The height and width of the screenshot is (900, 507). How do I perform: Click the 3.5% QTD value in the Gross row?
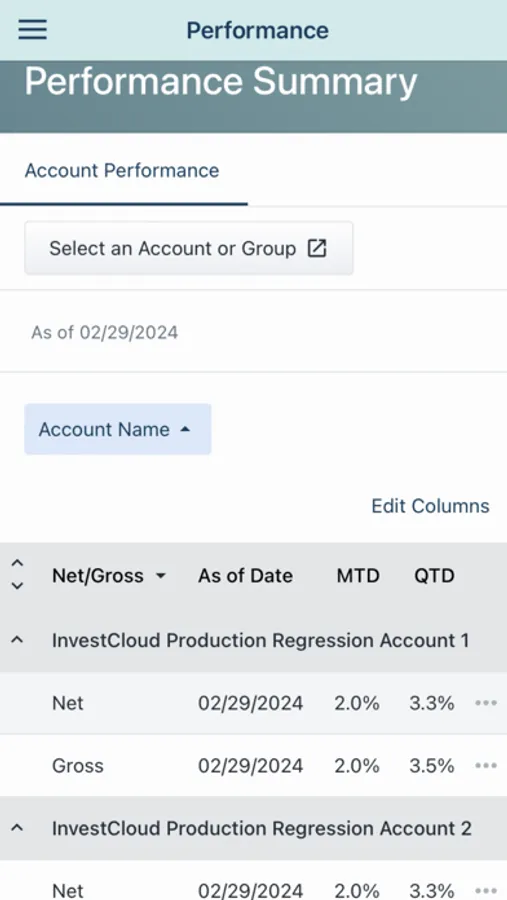[432, 766]
